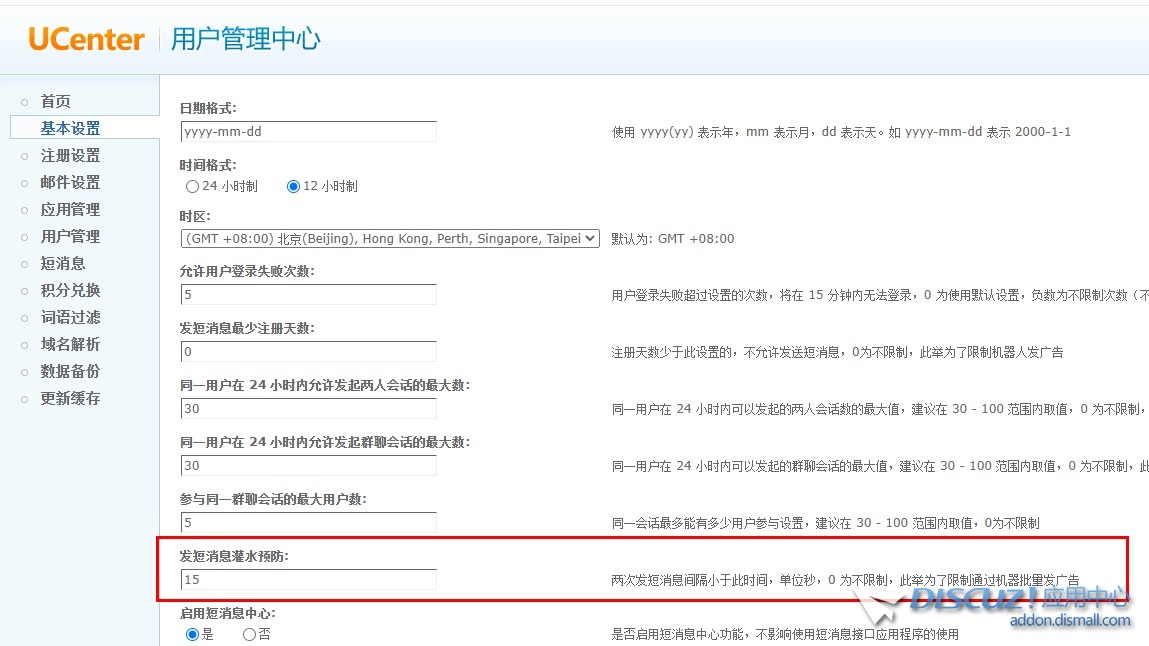Click 更新缓存 in sidebar
Viewport: 1149px width, 646px height.
coord(70,399)
